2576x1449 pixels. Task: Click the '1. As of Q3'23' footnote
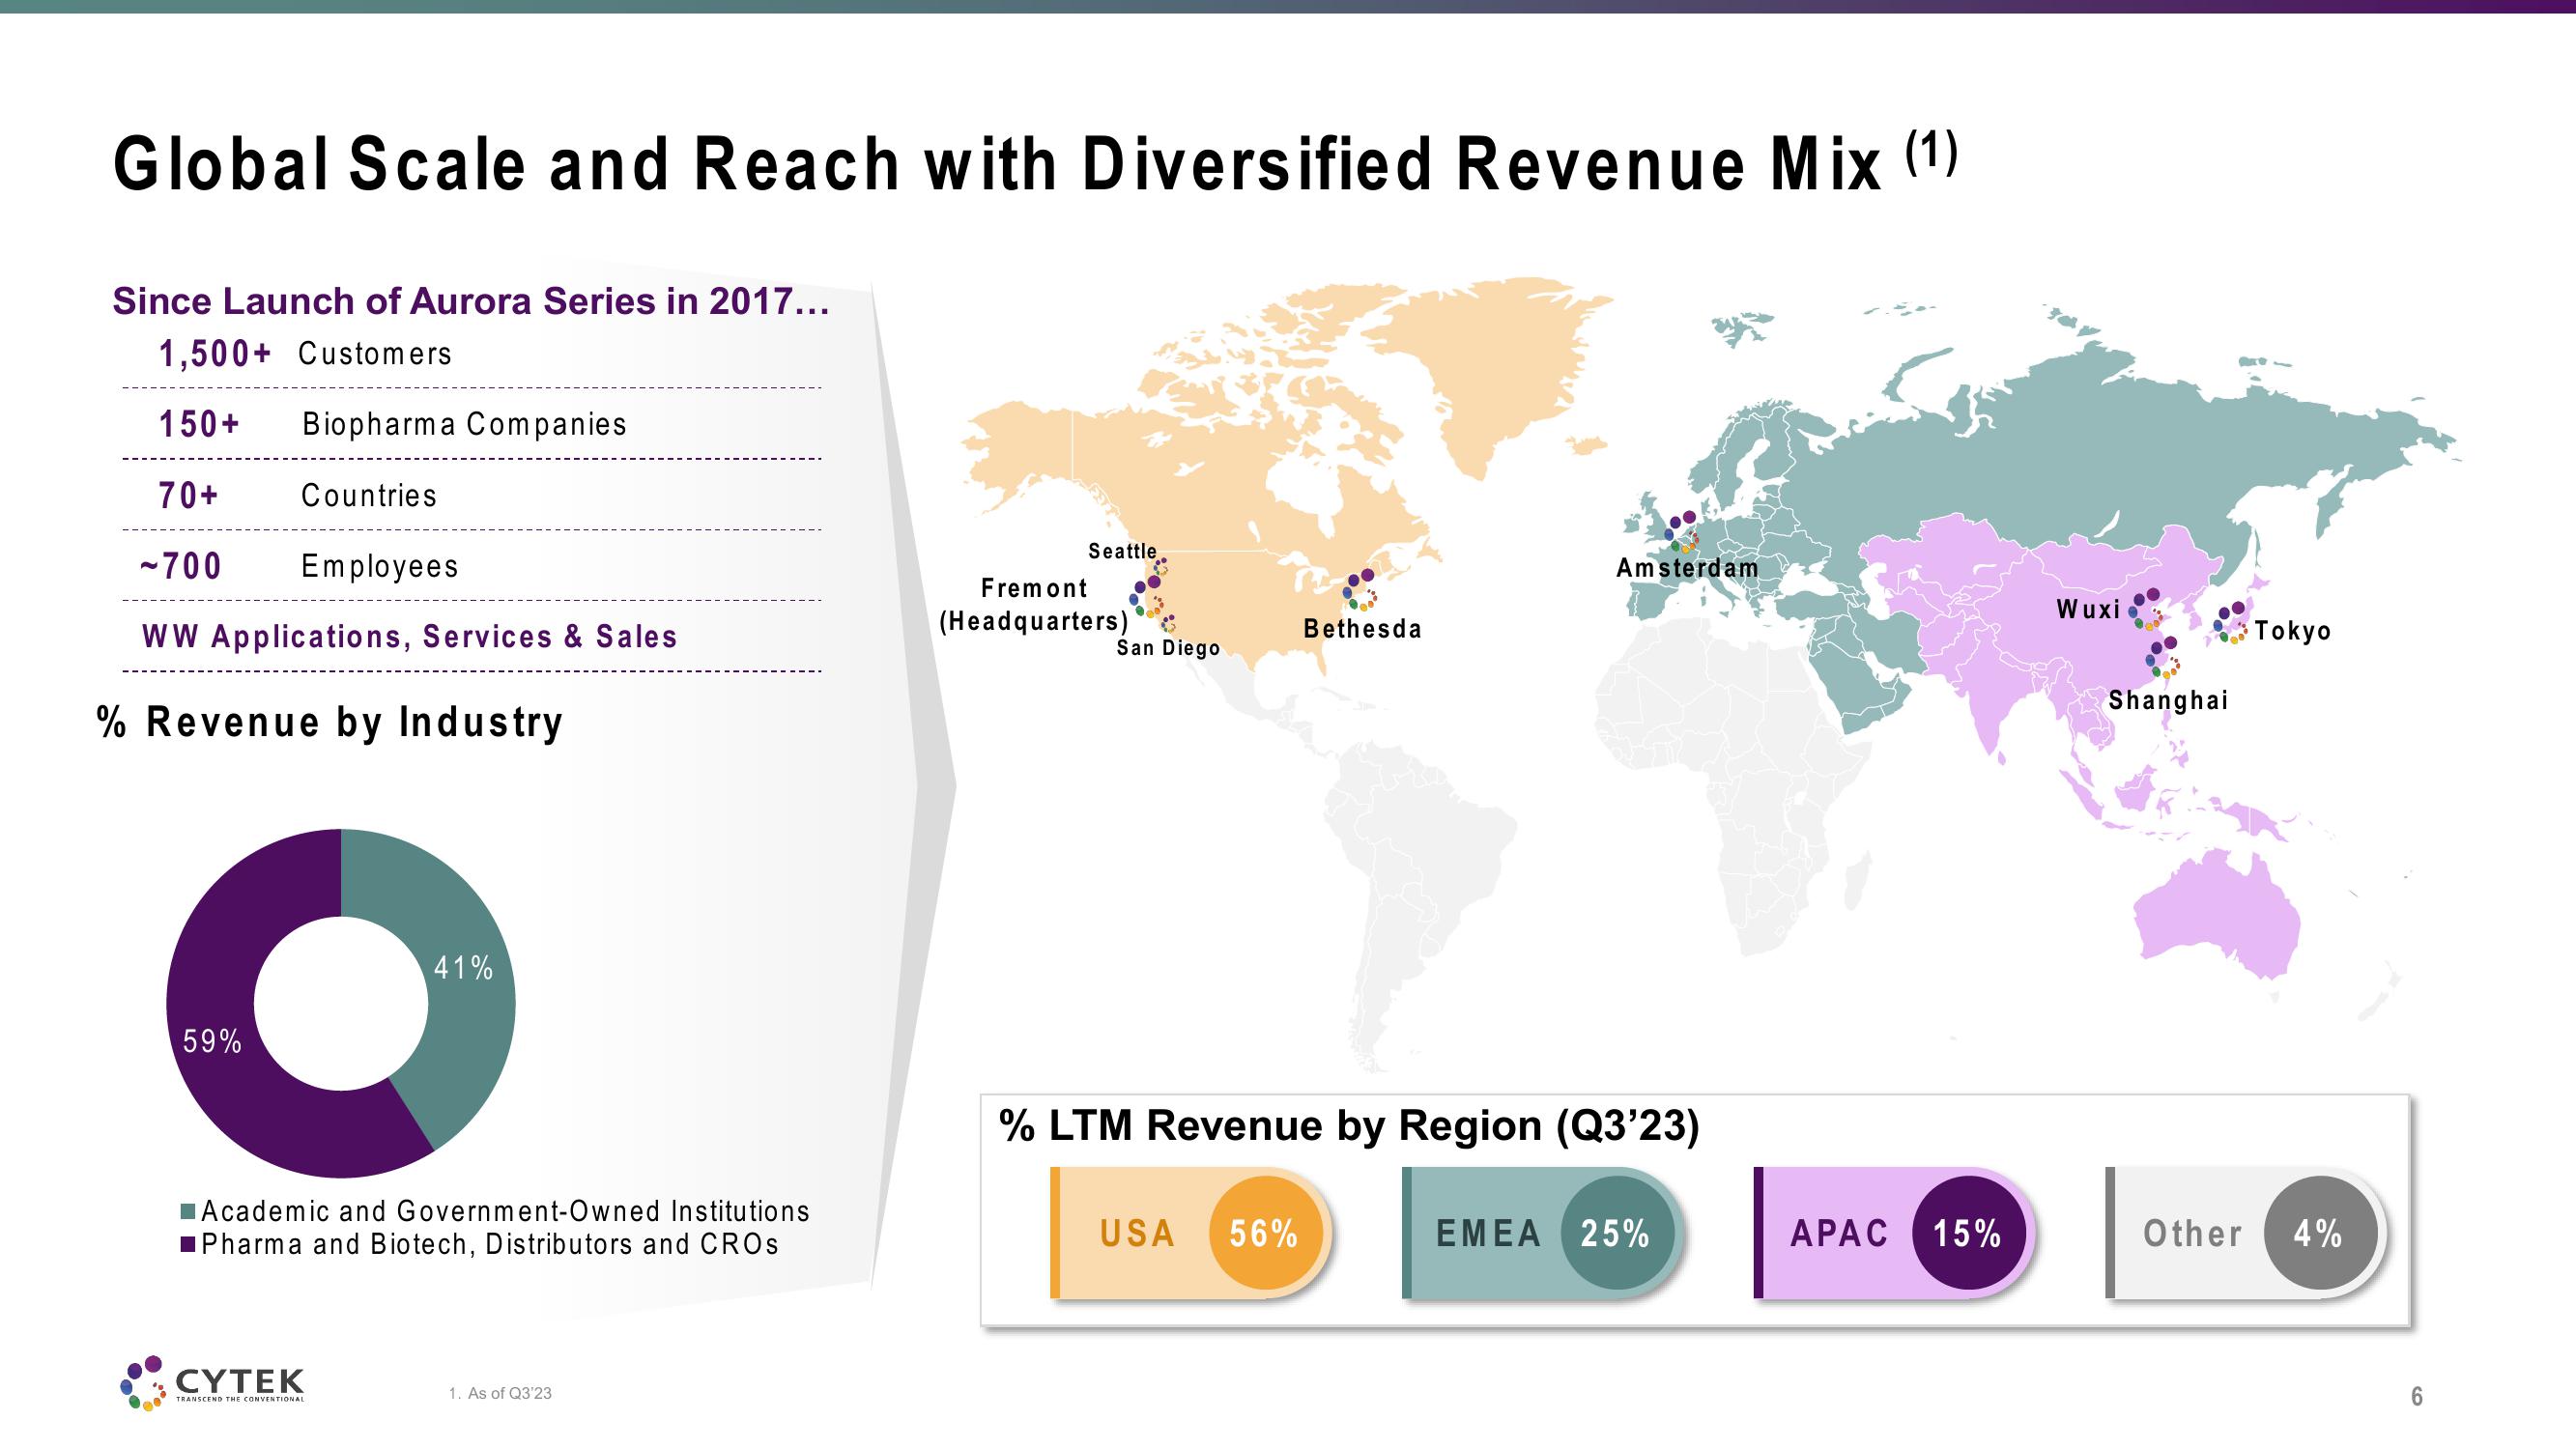click(500, 1393)
